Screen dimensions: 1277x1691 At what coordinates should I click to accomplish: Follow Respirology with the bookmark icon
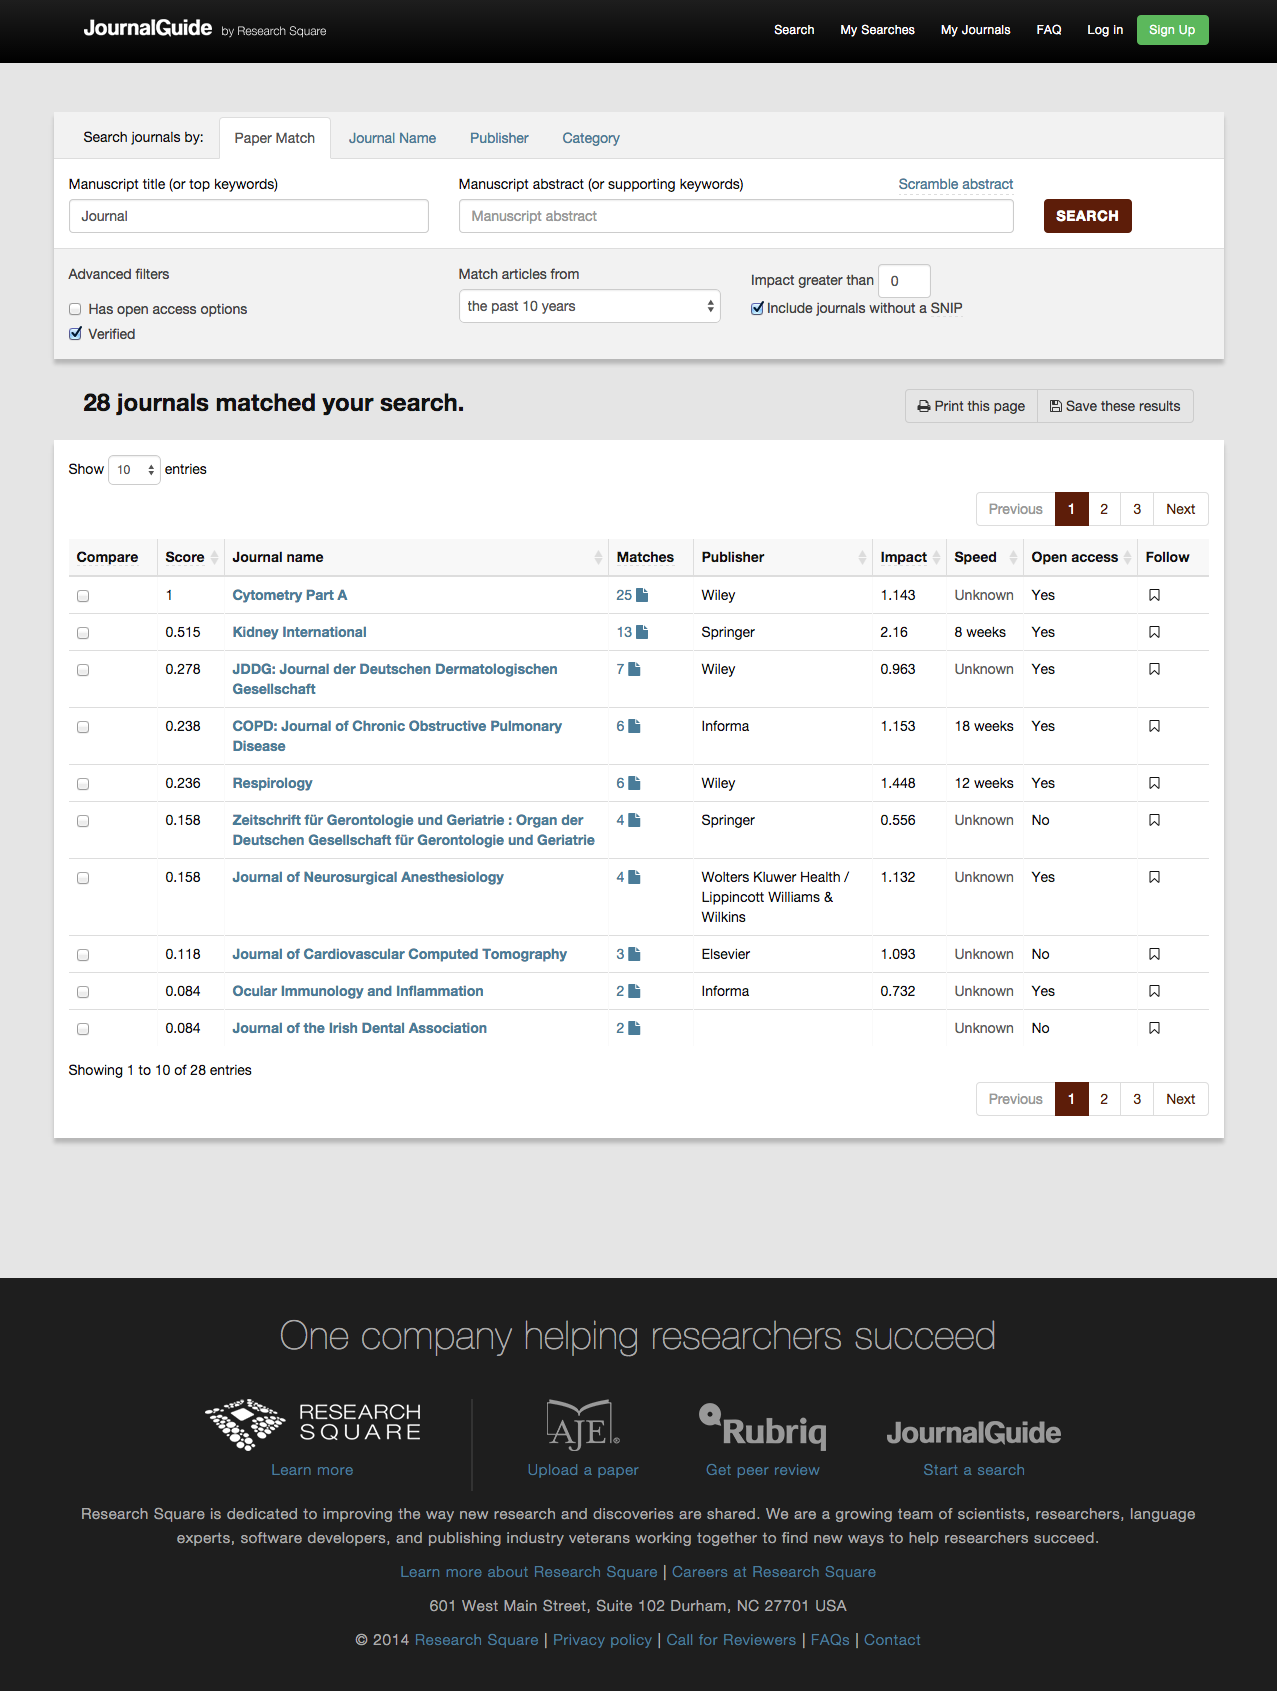click(1154, 783)
